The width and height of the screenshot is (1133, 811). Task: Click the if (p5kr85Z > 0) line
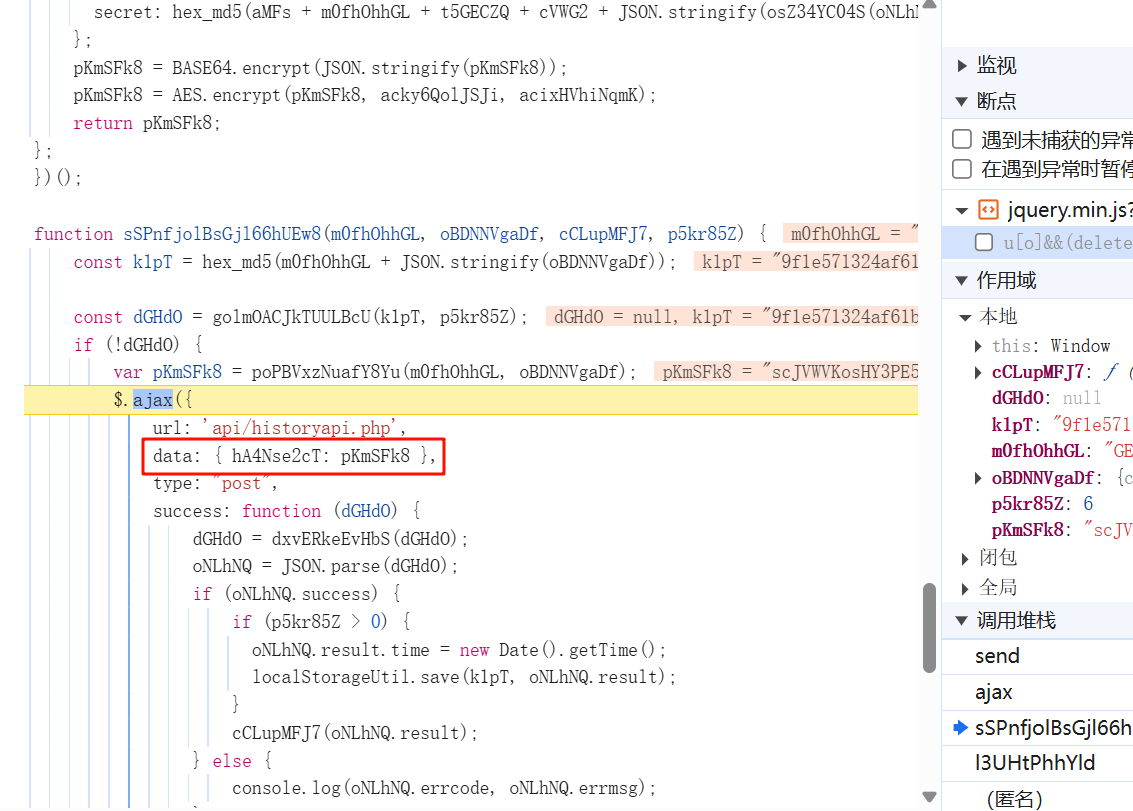click(x=321, y=622)
